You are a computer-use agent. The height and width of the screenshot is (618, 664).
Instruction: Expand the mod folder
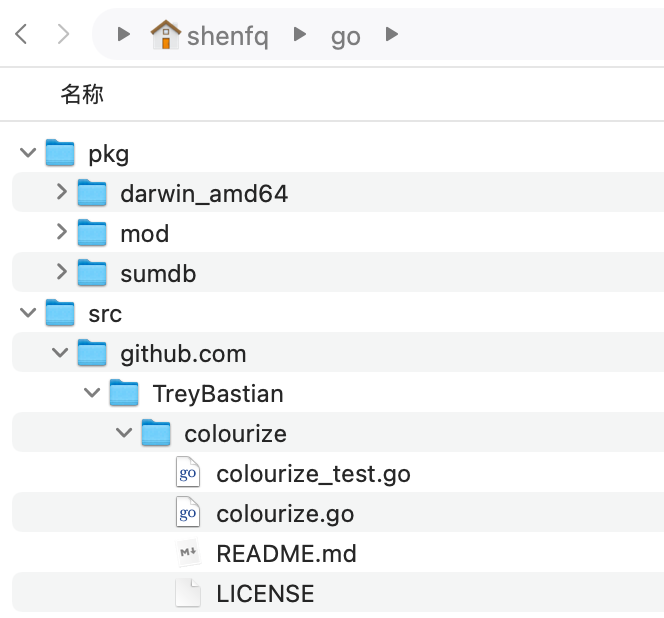61,233
